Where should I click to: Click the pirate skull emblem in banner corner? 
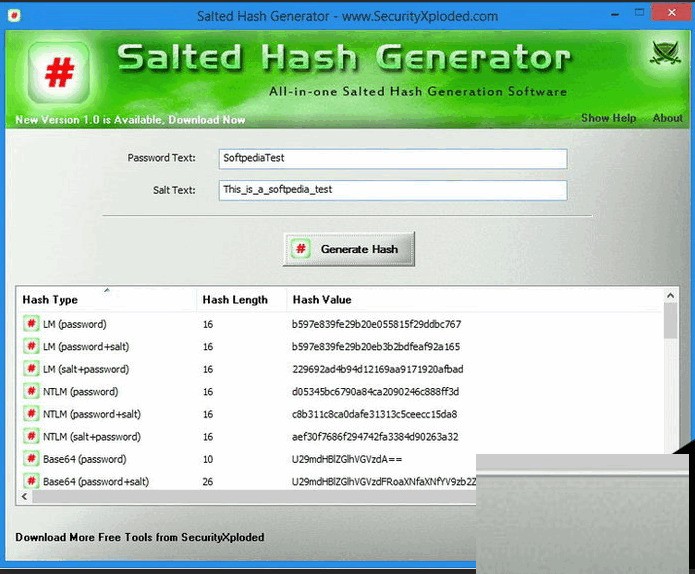[x=665, y=53]
